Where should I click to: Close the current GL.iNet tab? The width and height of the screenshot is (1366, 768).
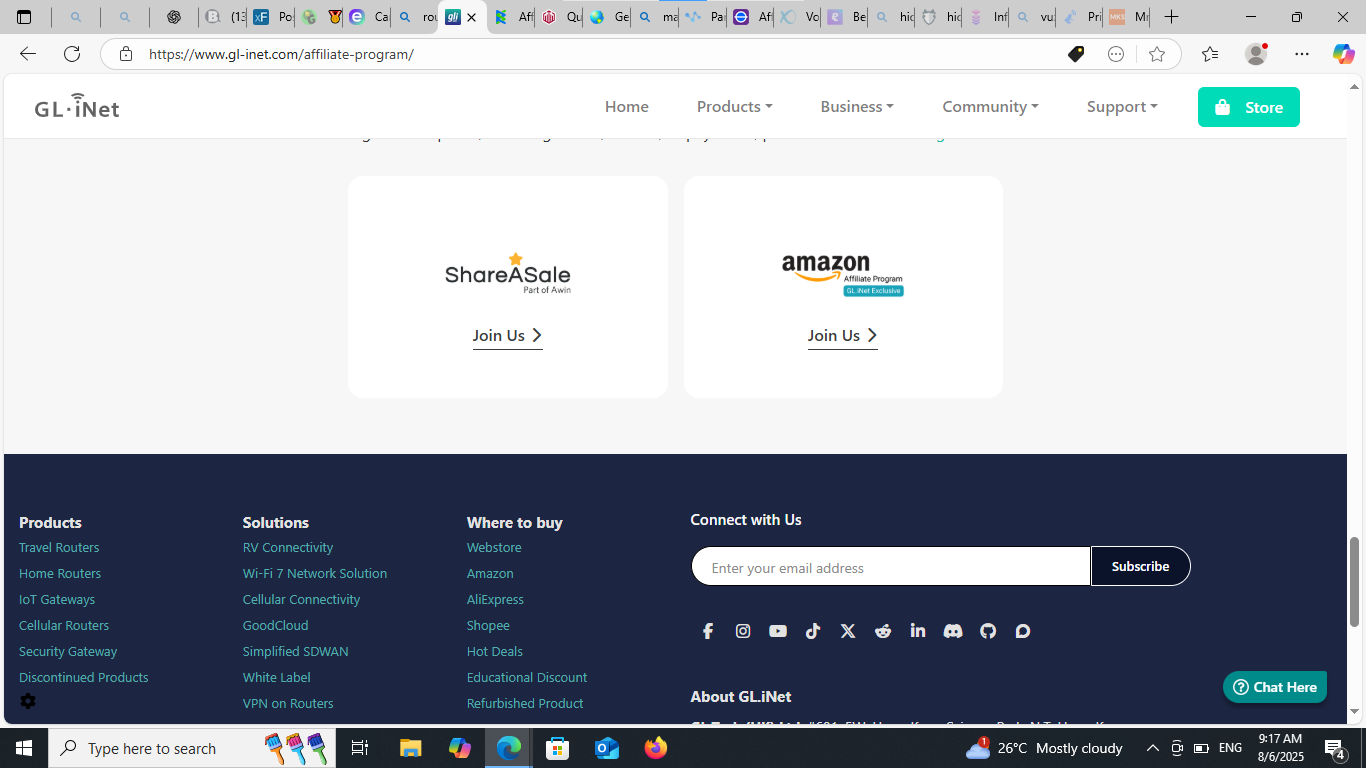tap(472, 17)
